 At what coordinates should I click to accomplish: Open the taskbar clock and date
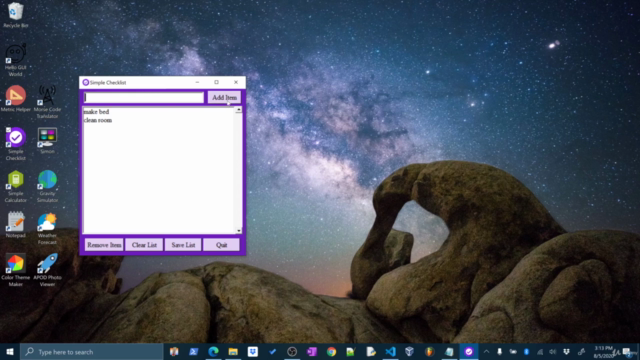[x=605, y=352]
